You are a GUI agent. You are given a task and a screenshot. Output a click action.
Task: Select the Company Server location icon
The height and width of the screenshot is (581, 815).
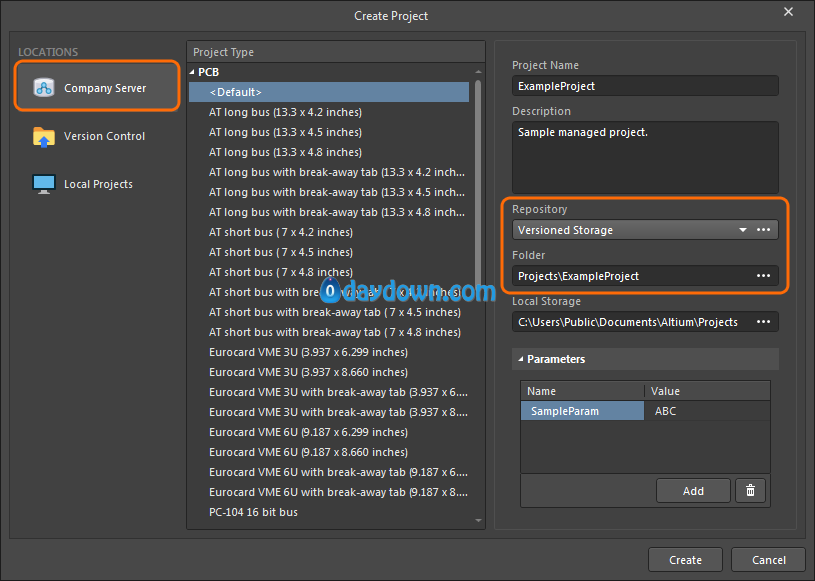pyautogui.click(x=43, y=88)
